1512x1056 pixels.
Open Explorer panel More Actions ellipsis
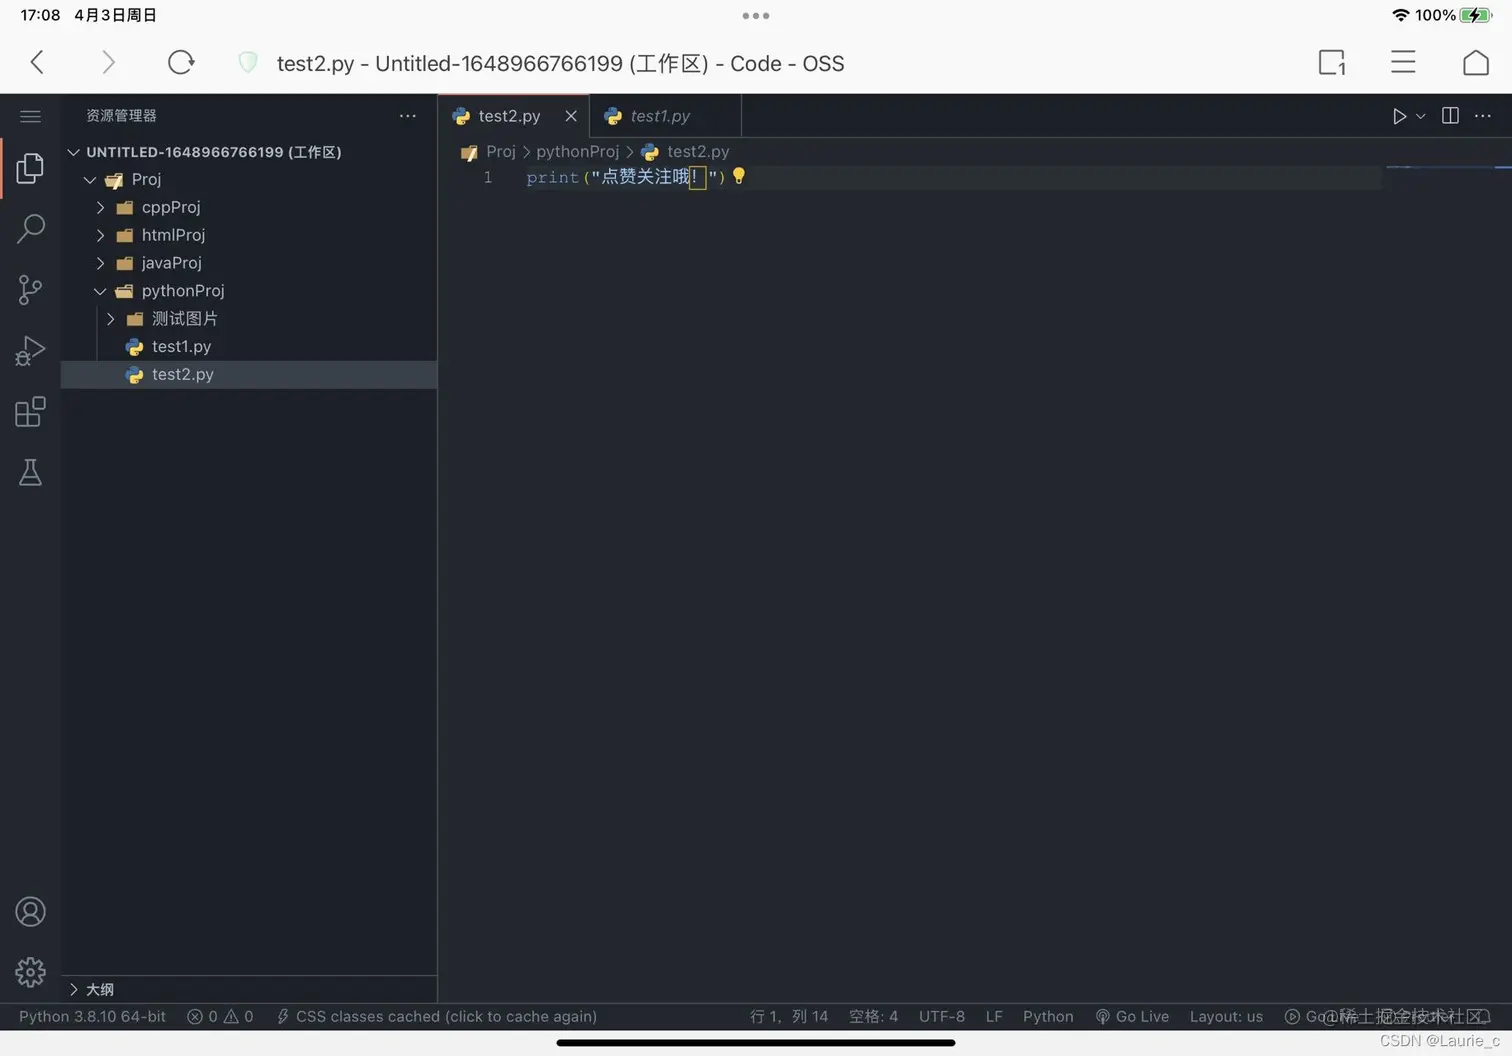click(408, 116)
